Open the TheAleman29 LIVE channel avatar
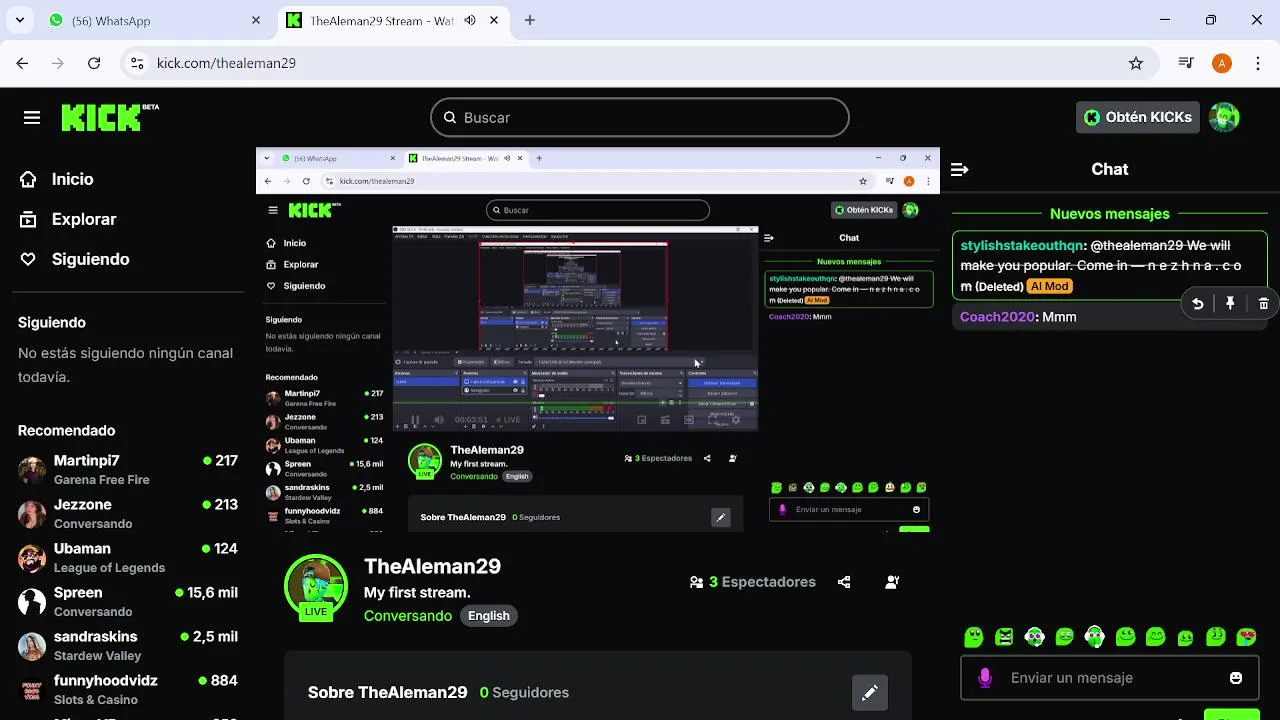Viewport: 1280px width, 720px height. (x=316, y=587)
